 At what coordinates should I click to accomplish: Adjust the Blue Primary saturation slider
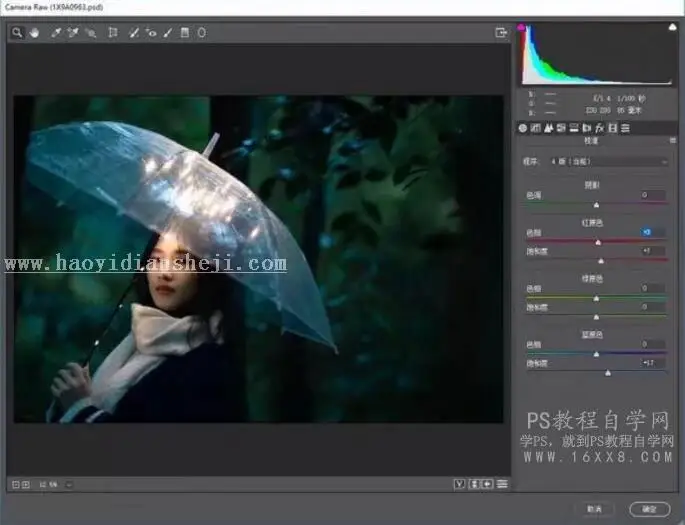pos(608,373)
